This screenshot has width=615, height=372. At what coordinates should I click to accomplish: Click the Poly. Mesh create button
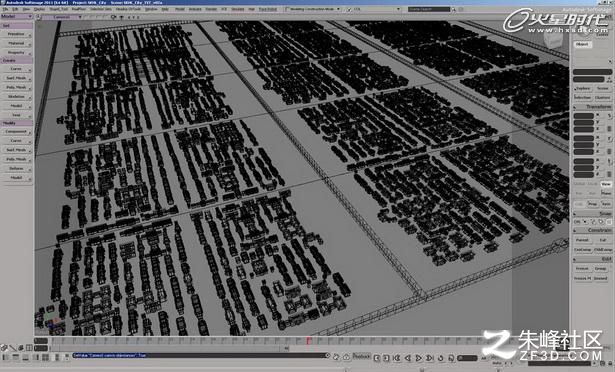tap(16, 87)
